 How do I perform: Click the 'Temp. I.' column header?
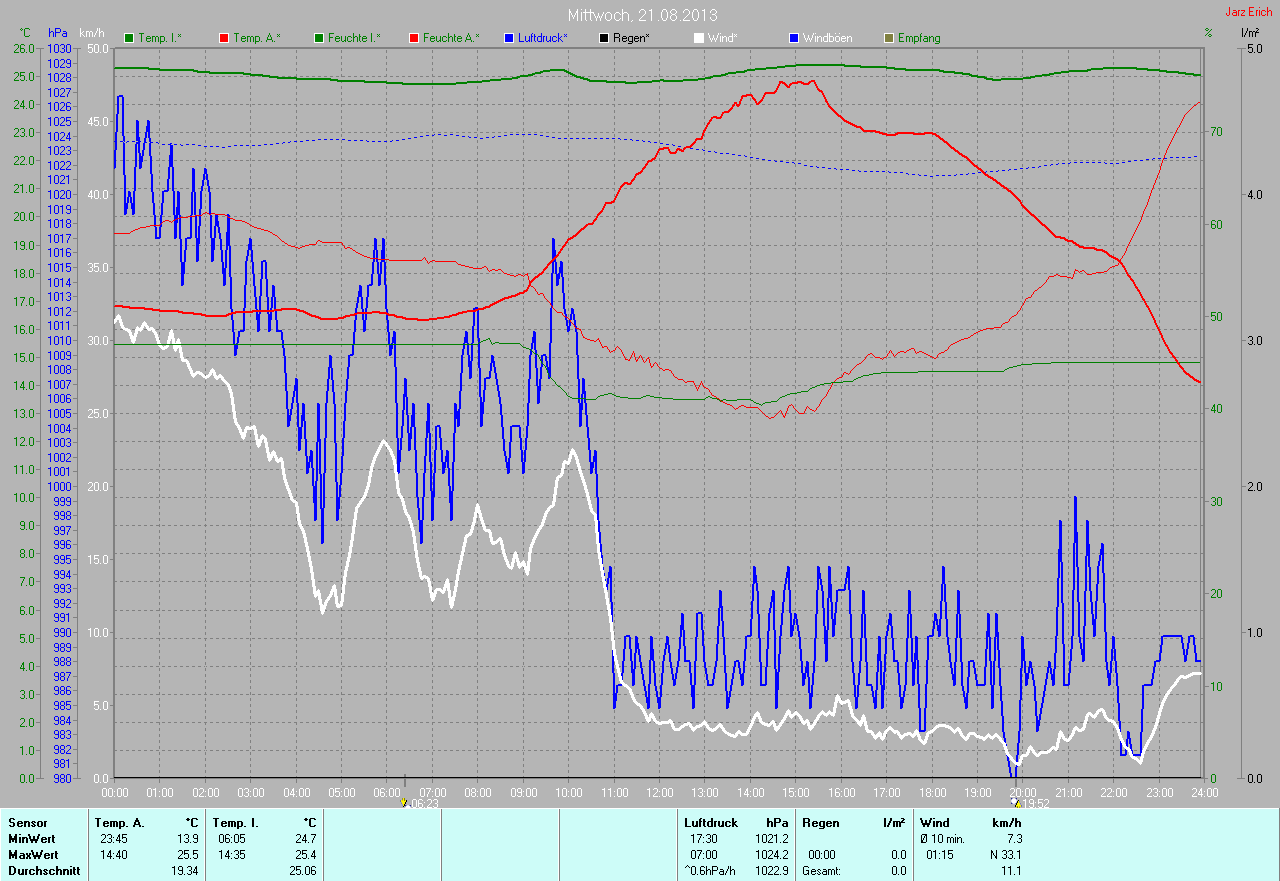[236, 823]
